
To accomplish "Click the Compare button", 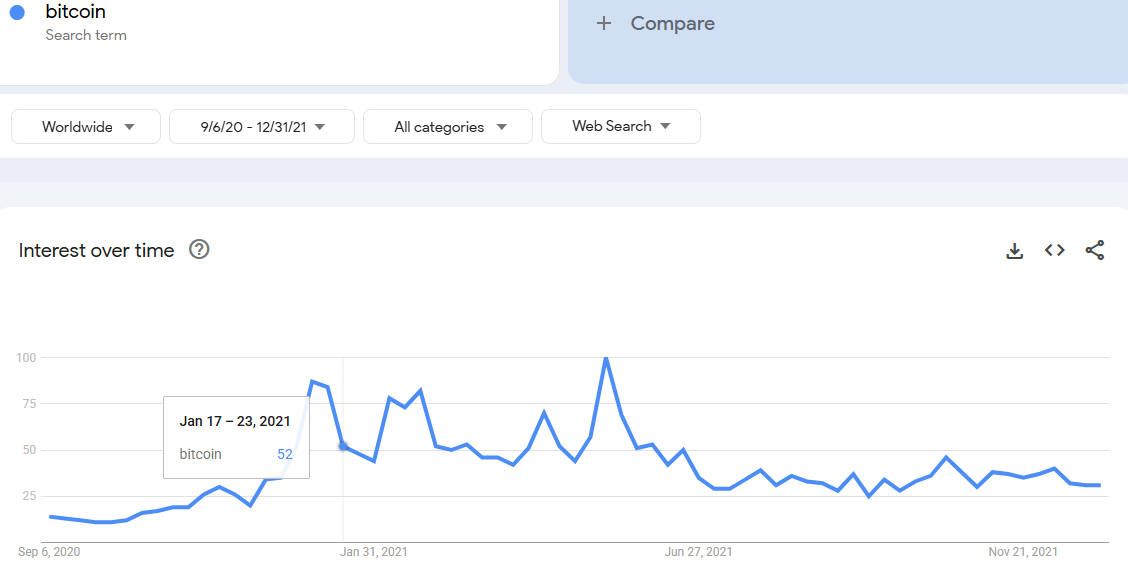I will click(x=672, y=23).
